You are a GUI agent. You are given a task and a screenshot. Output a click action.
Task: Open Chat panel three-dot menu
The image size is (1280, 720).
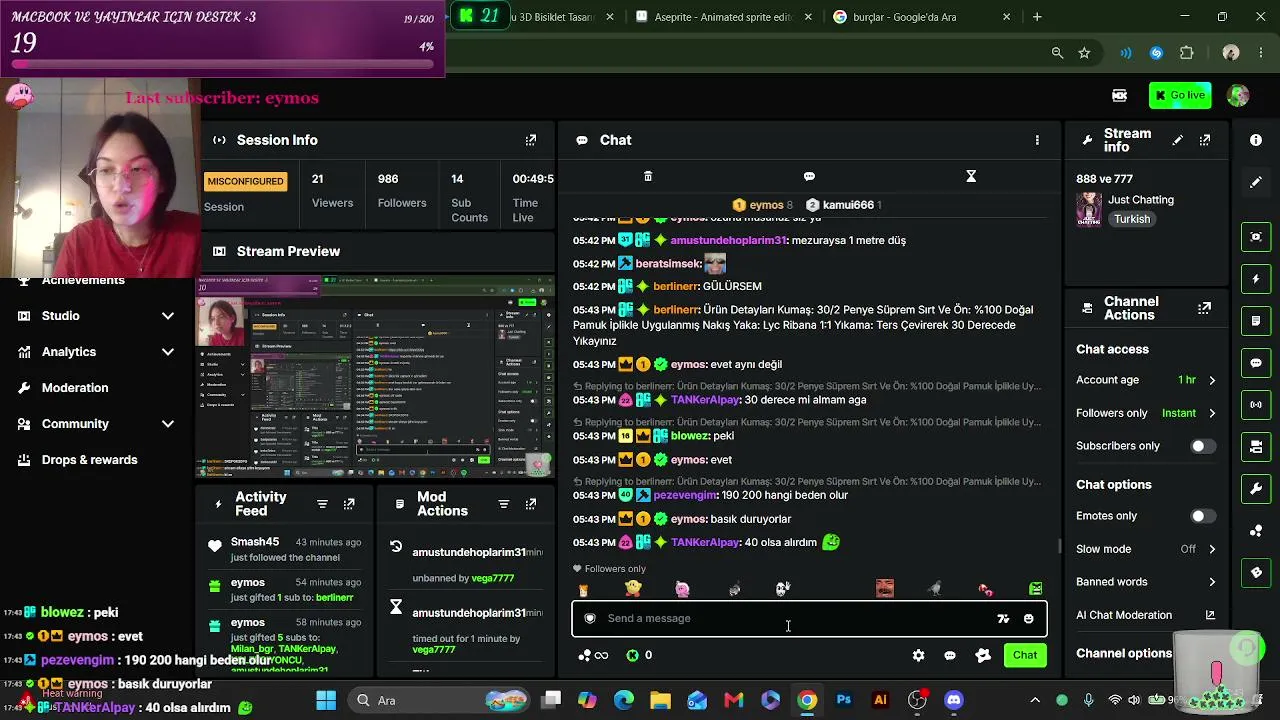click(x=1037, y=140)
